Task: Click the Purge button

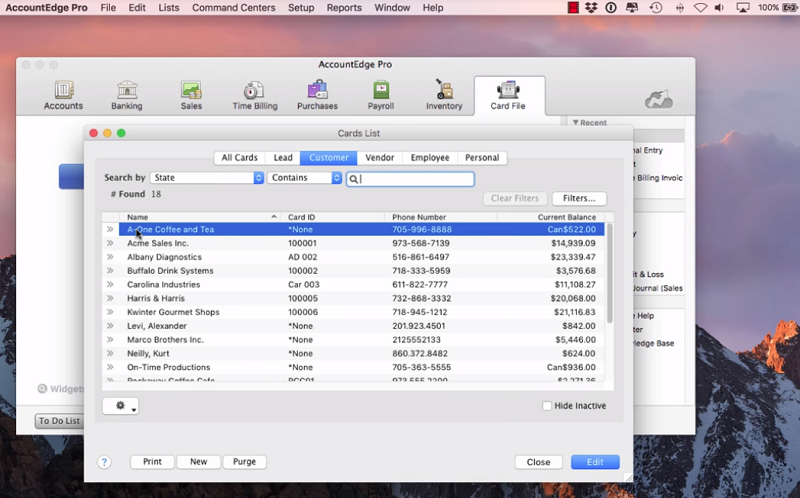Action: (x=244, y=462)
